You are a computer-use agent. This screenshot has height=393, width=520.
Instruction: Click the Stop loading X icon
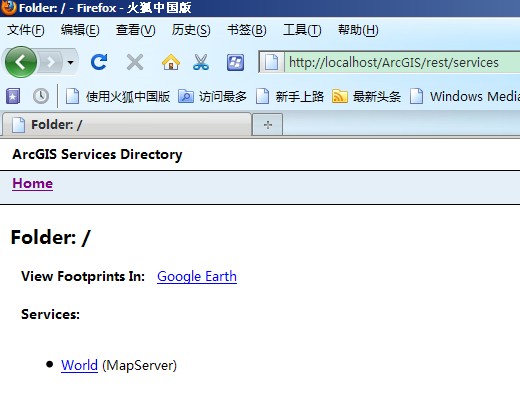(x=135, y=62)
